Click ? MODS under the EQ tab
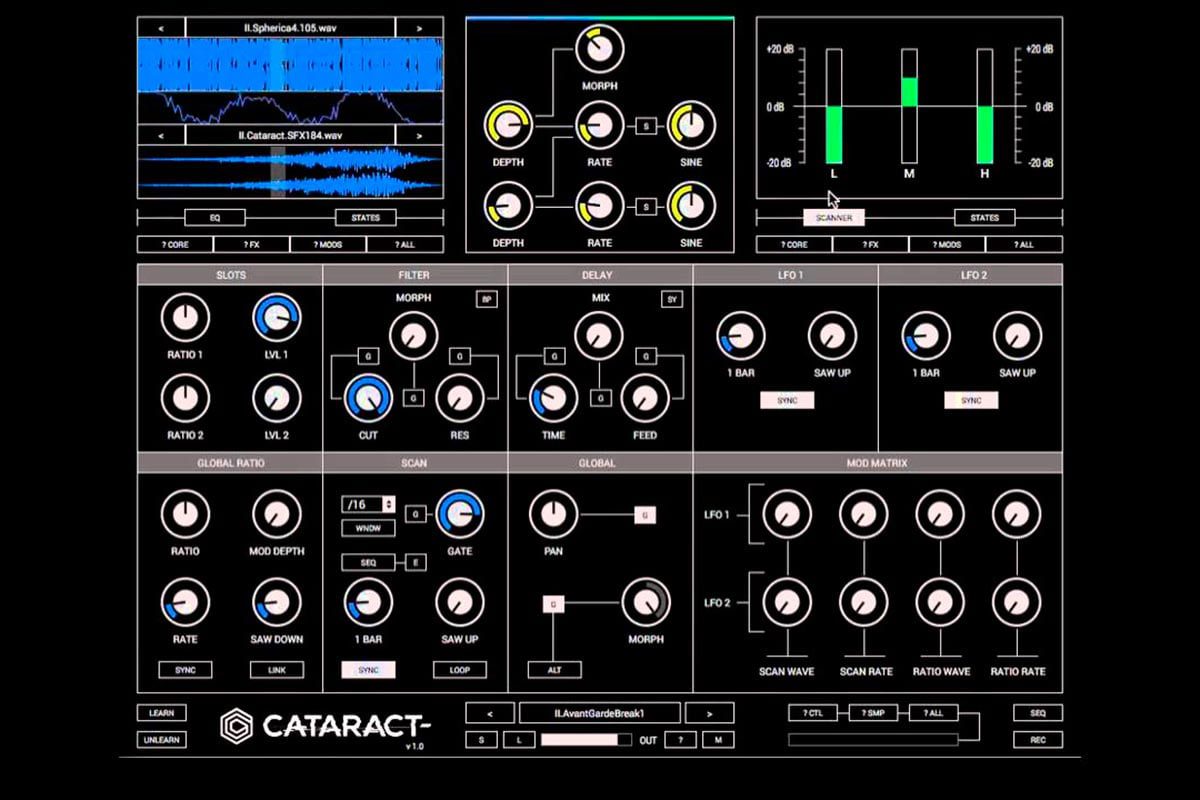This screenshot has width=1200, height=800. [328, 244]
